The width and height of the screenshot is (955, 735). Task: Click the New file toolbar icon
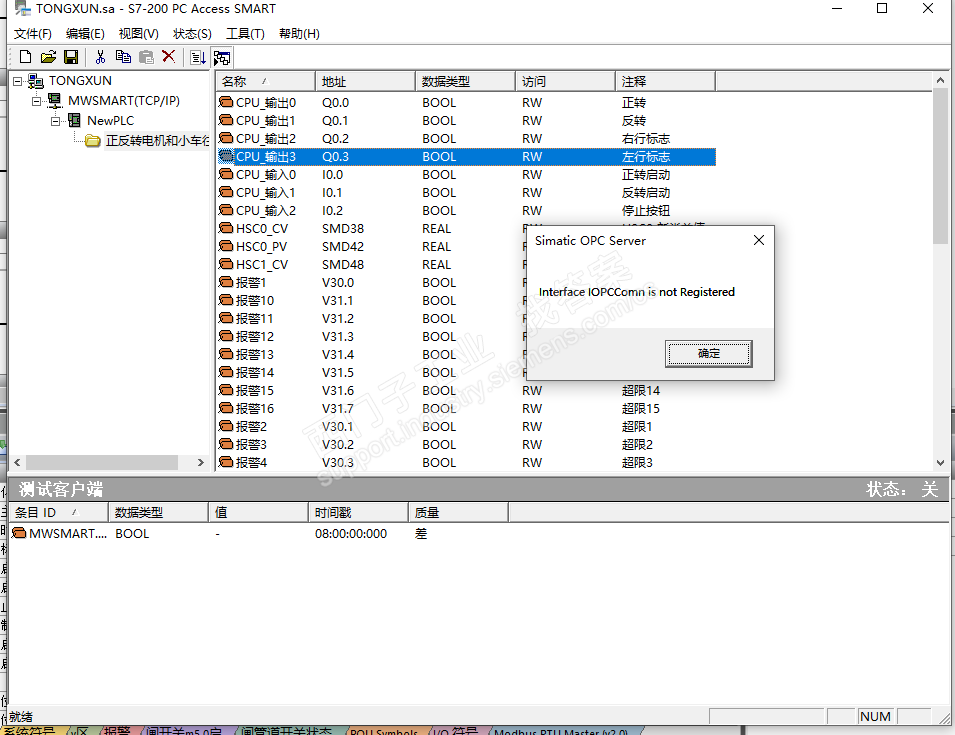(26, 57)
